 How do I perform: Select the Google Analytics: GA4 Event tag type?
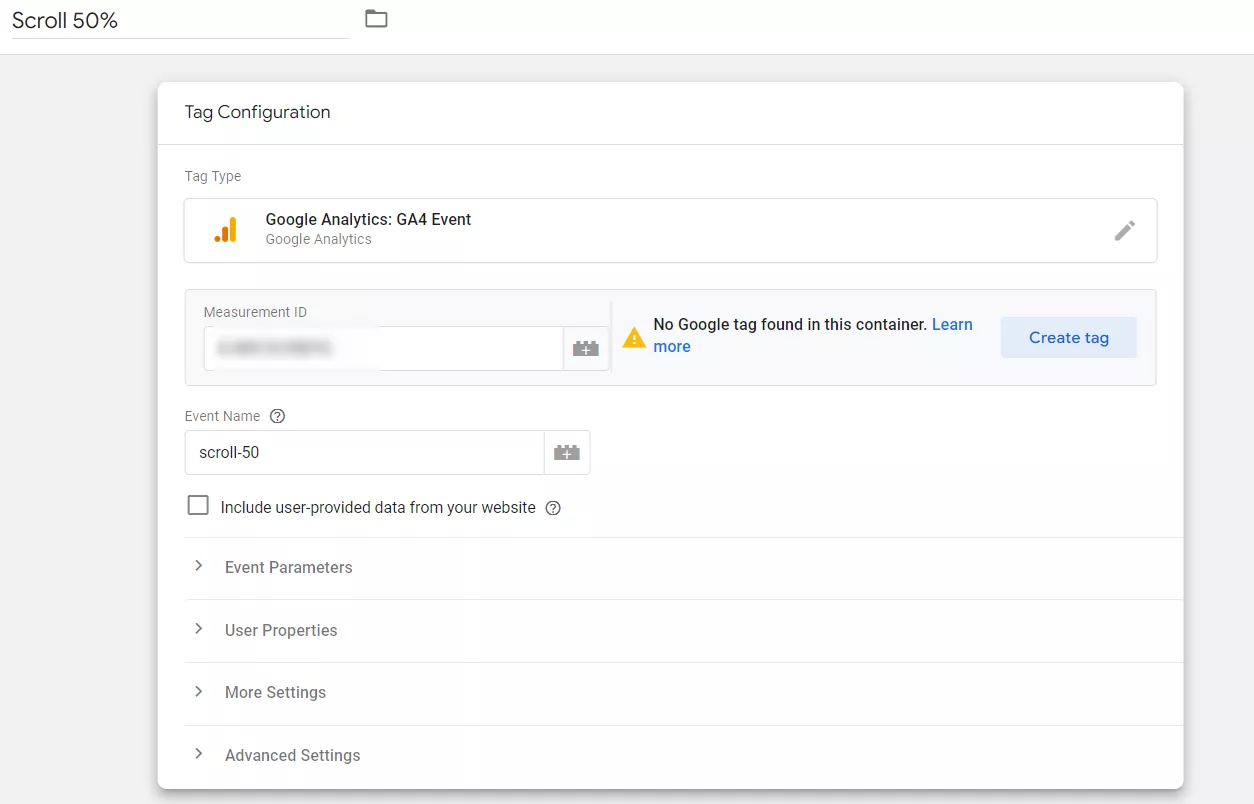[x=670, y=230]
